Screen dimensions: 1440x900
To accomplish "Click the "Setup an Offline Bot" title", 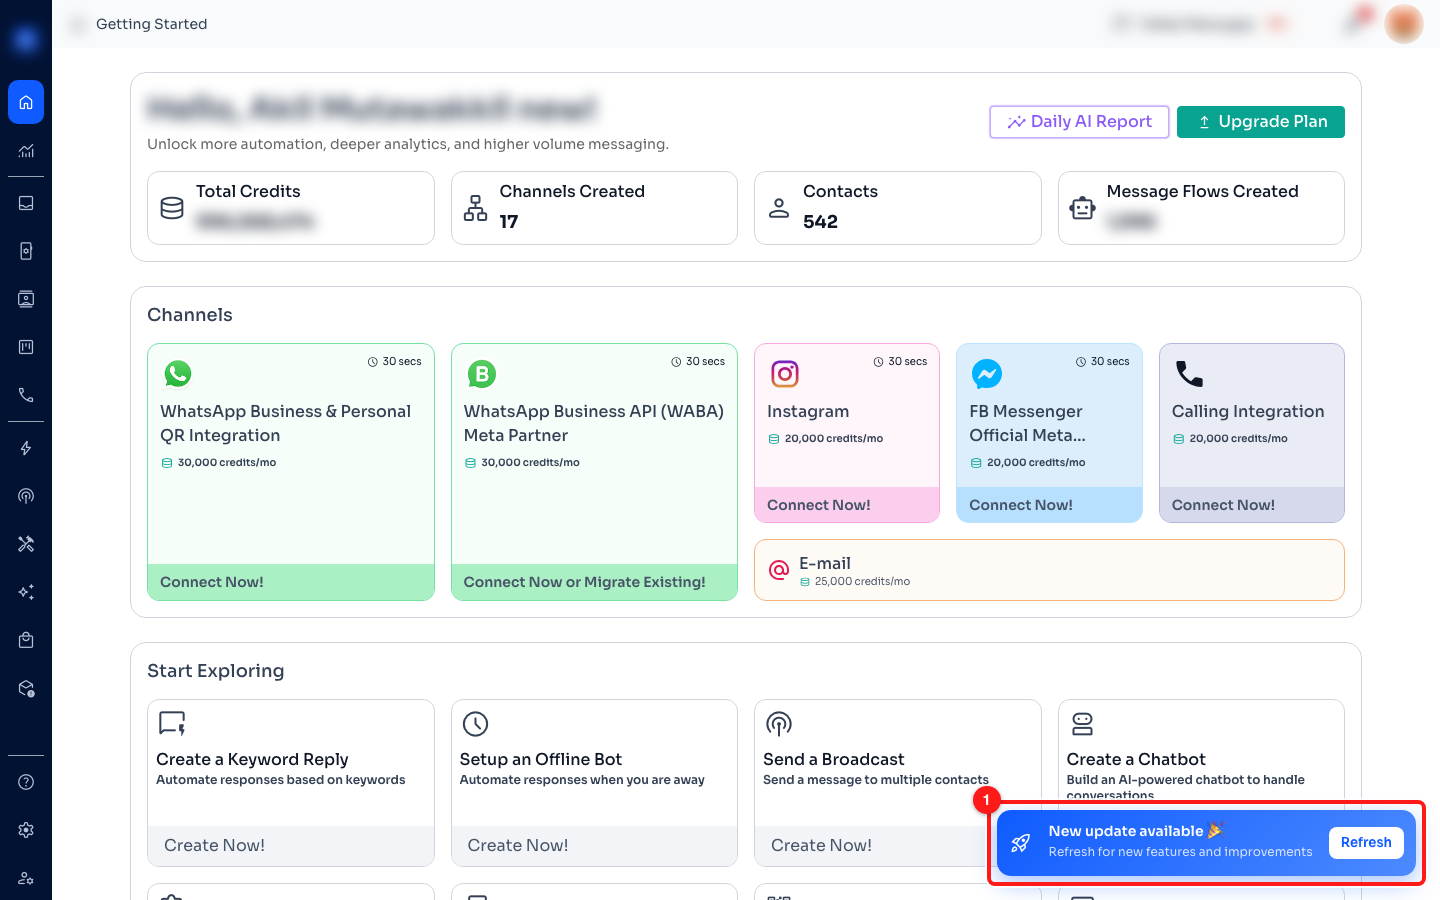I will pos(541,759).
